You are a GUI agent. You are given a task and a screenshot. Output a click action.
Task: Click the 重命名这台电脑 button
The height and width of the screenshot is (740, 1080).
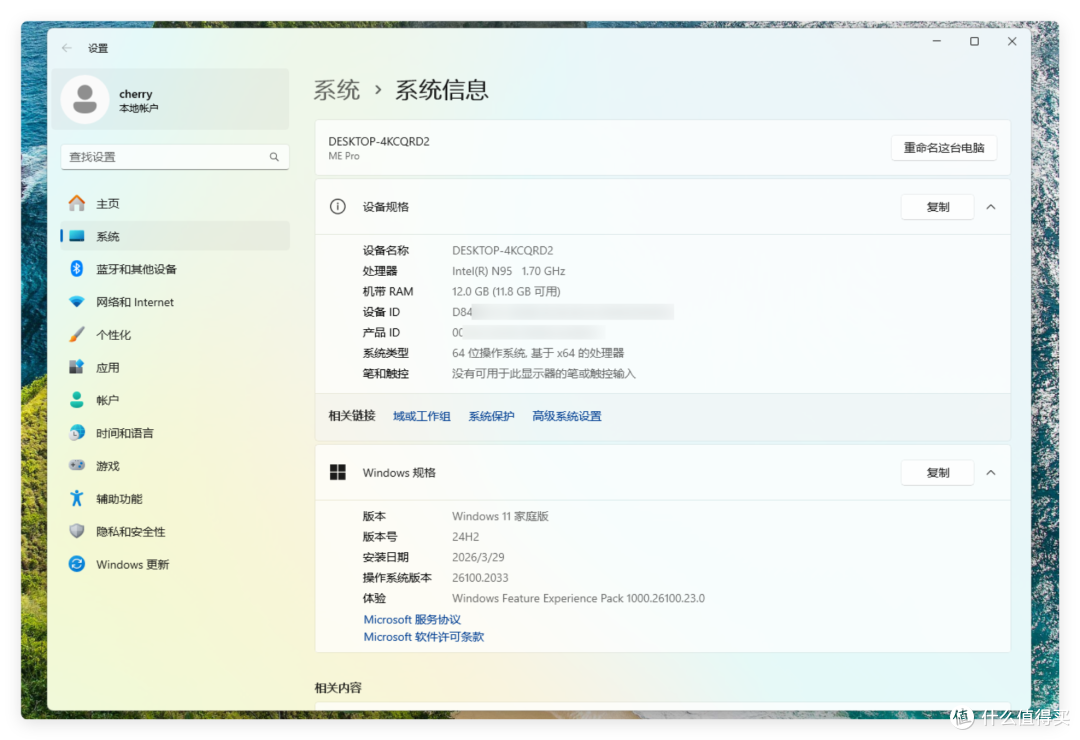[x=944, y=147]
